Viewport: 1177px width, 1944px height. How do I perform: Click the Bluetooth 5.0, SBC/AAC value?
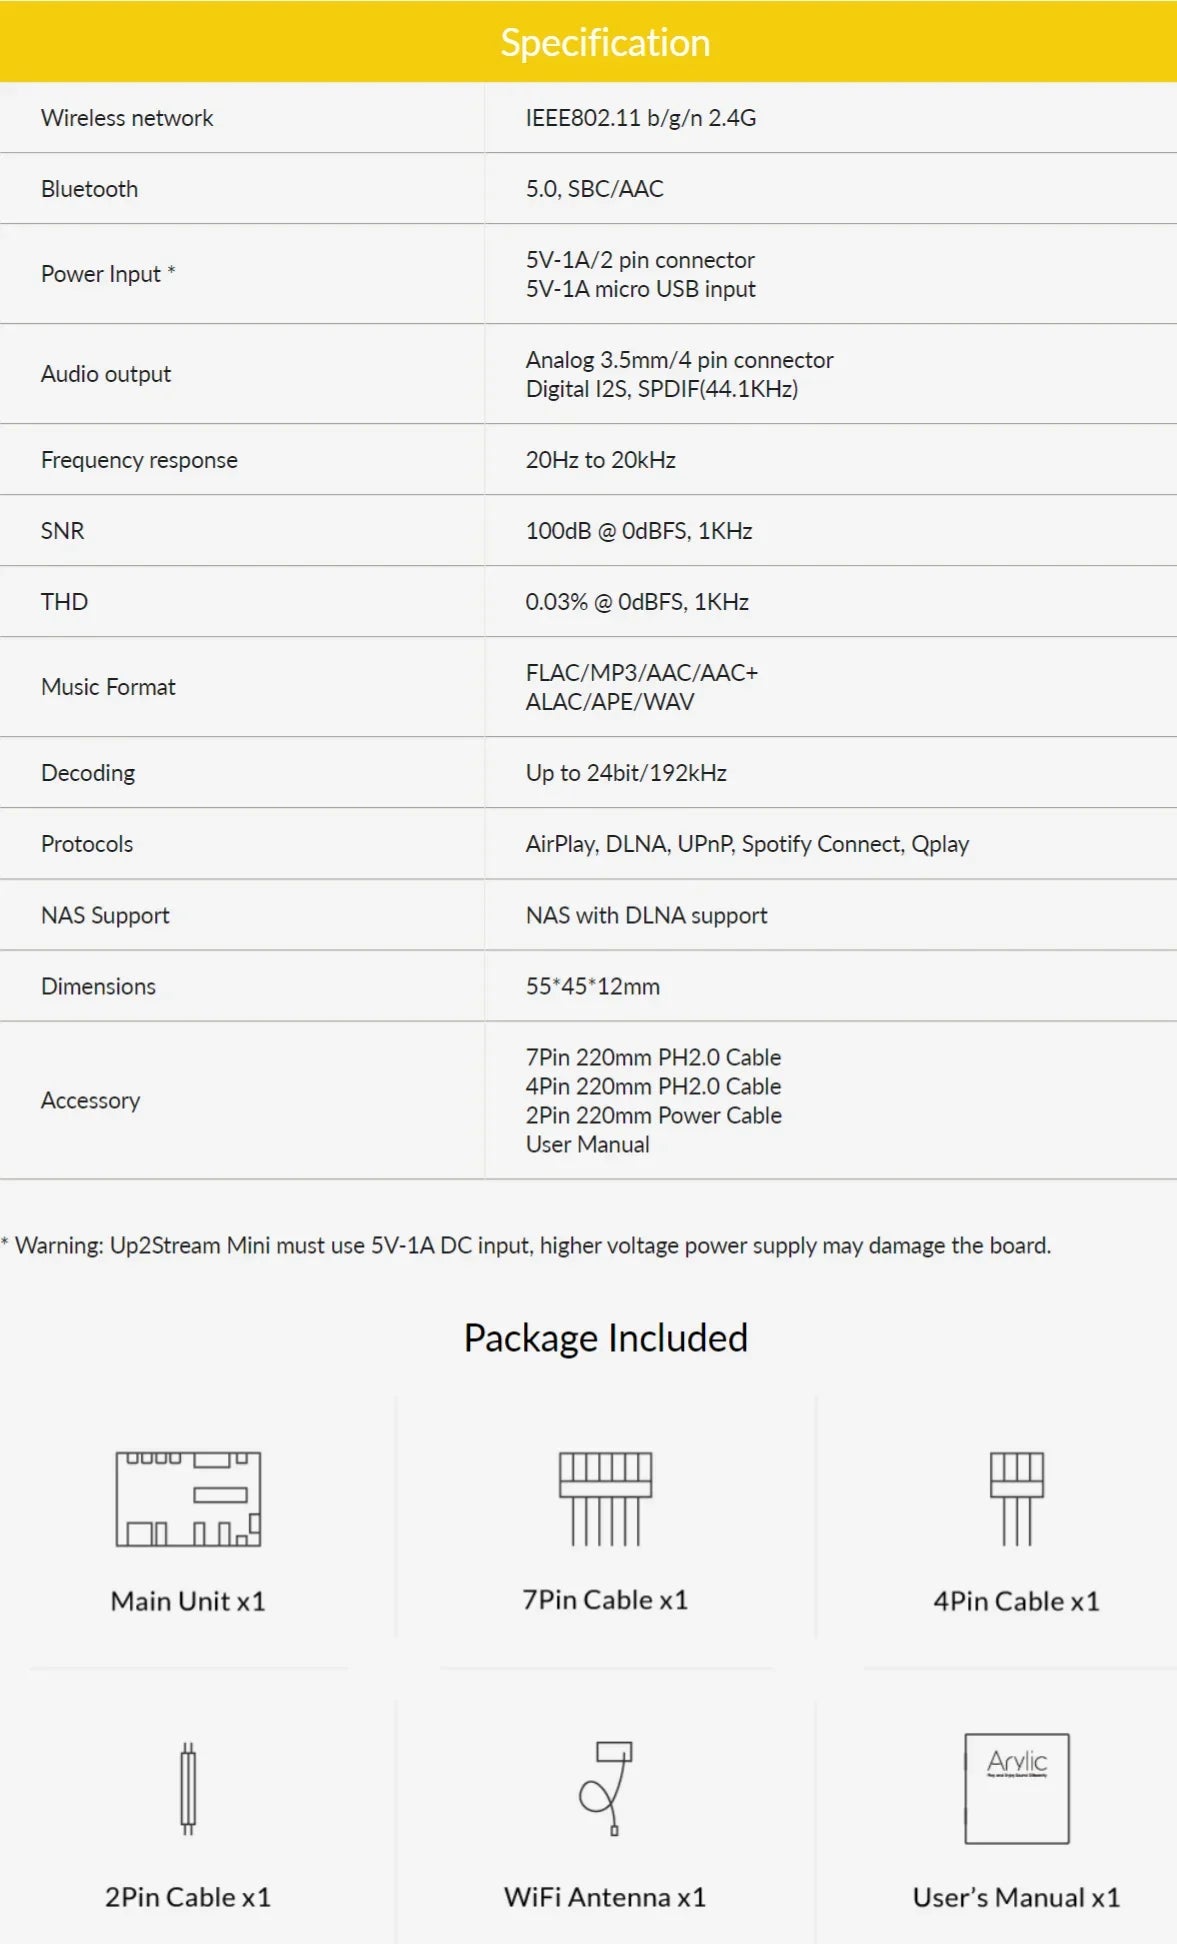coord(595,189)
